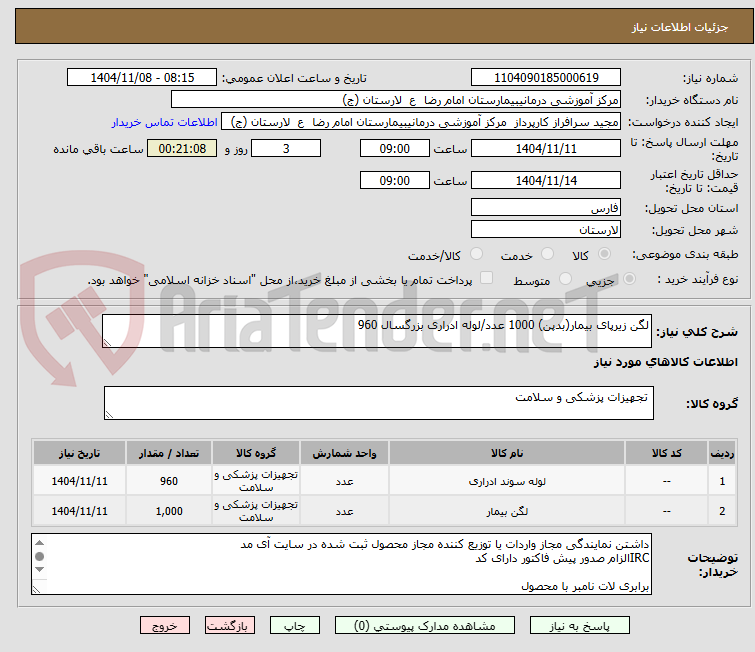
Task: Click the quantity cell 1,000
Action: click(x=169, y=511)
